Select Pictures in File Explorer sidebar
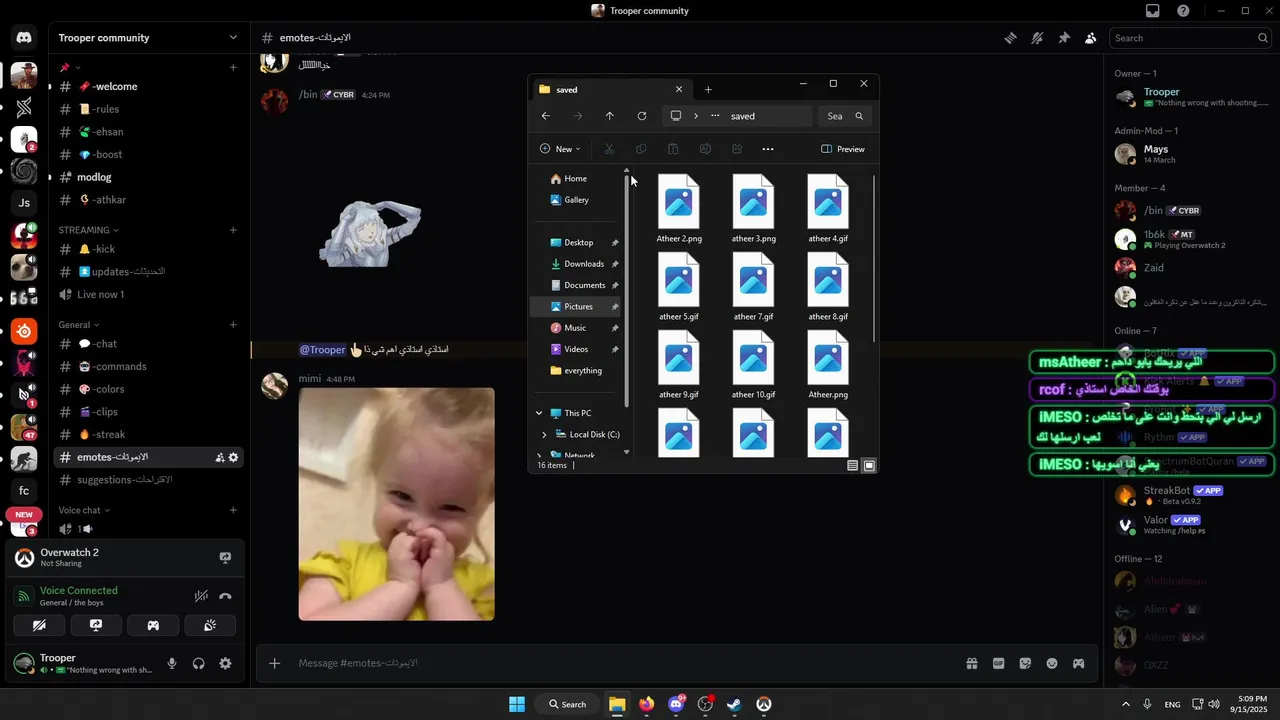This screenshot has height=720, width=1280. 577,306
